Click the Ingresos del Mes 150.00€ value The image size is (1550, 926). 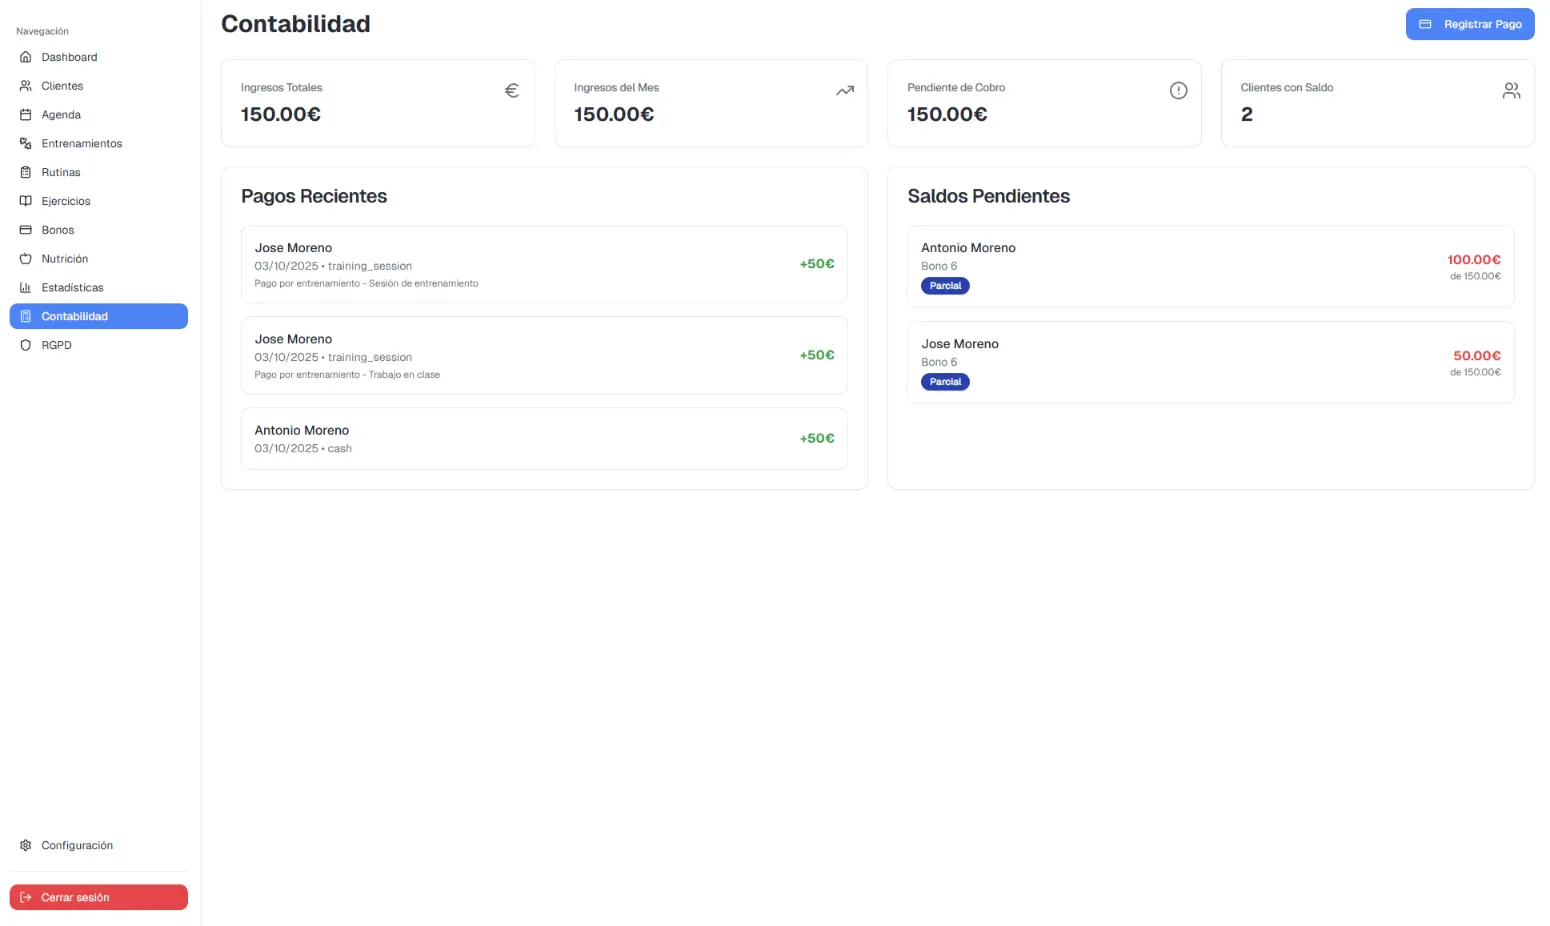[x=614, y=114]
